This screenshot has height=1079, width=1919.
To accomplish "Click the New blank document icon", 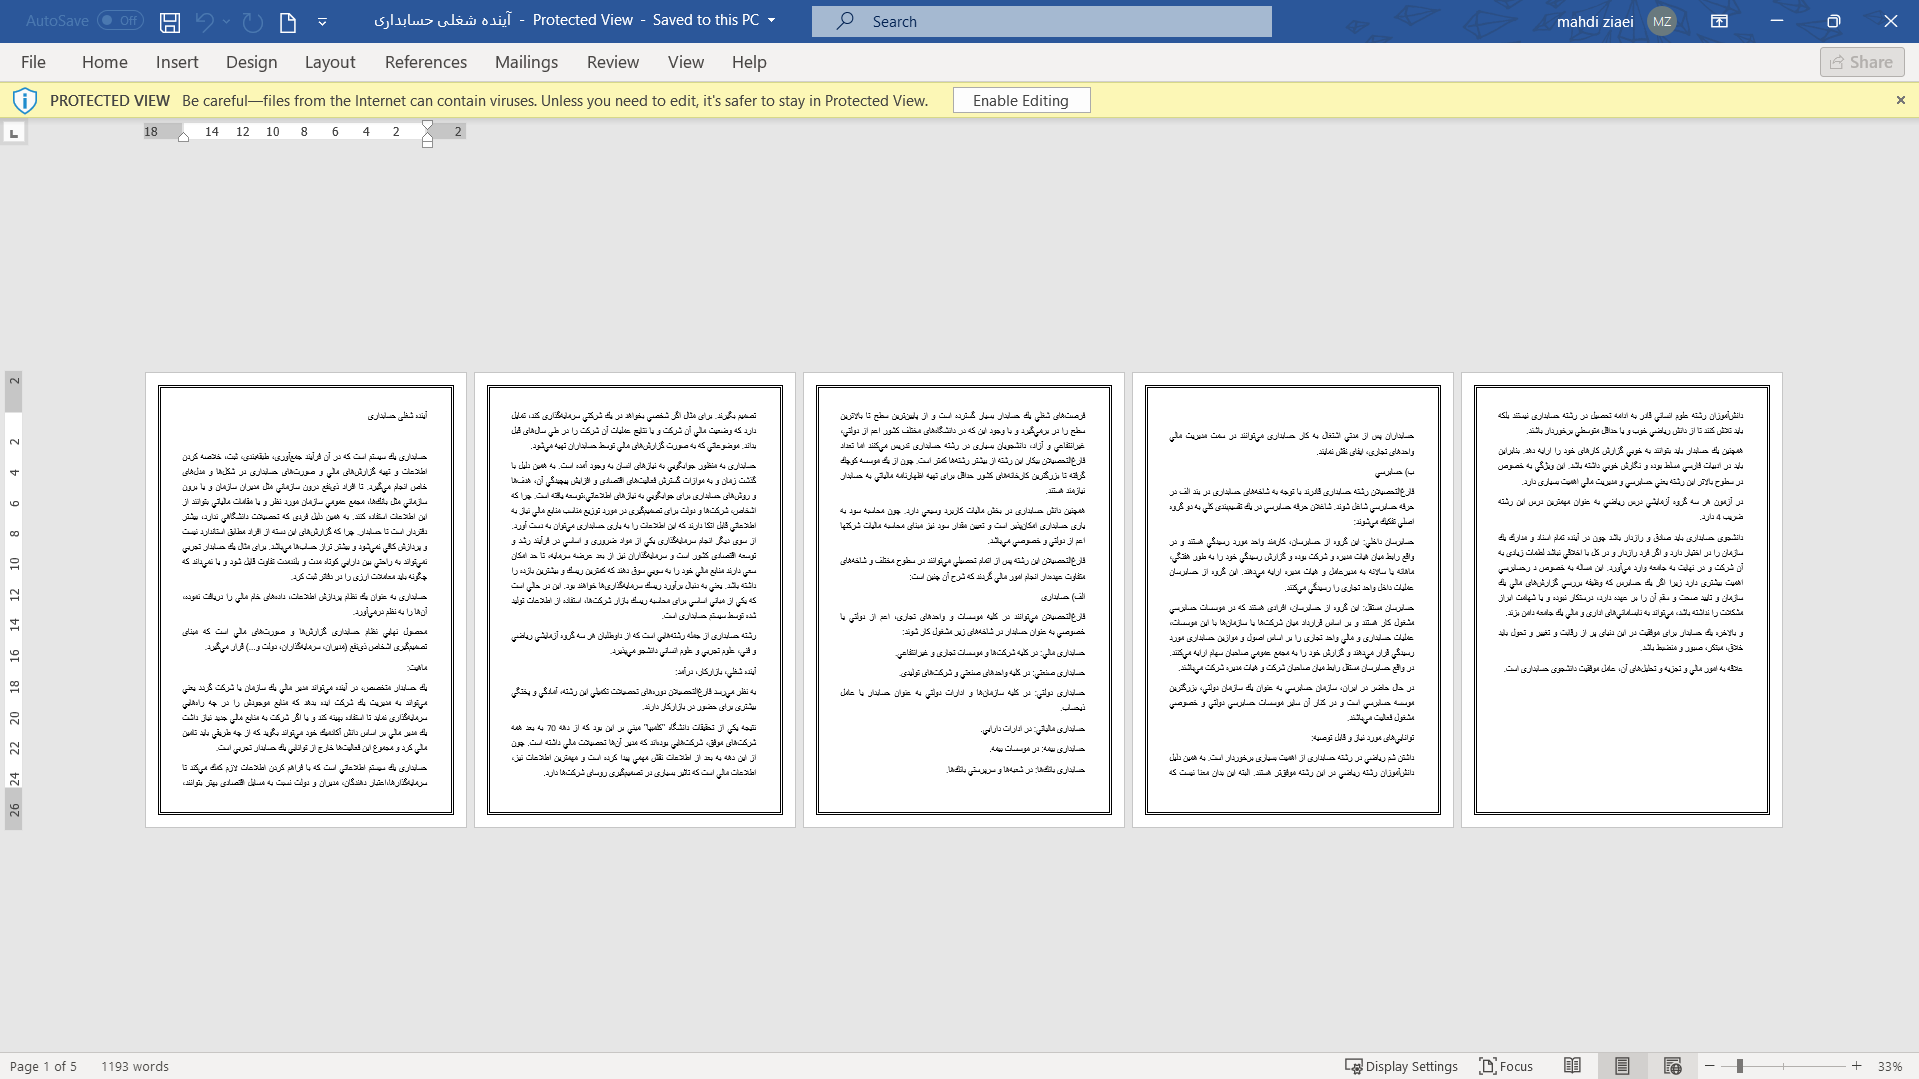I will click(288, 21).
